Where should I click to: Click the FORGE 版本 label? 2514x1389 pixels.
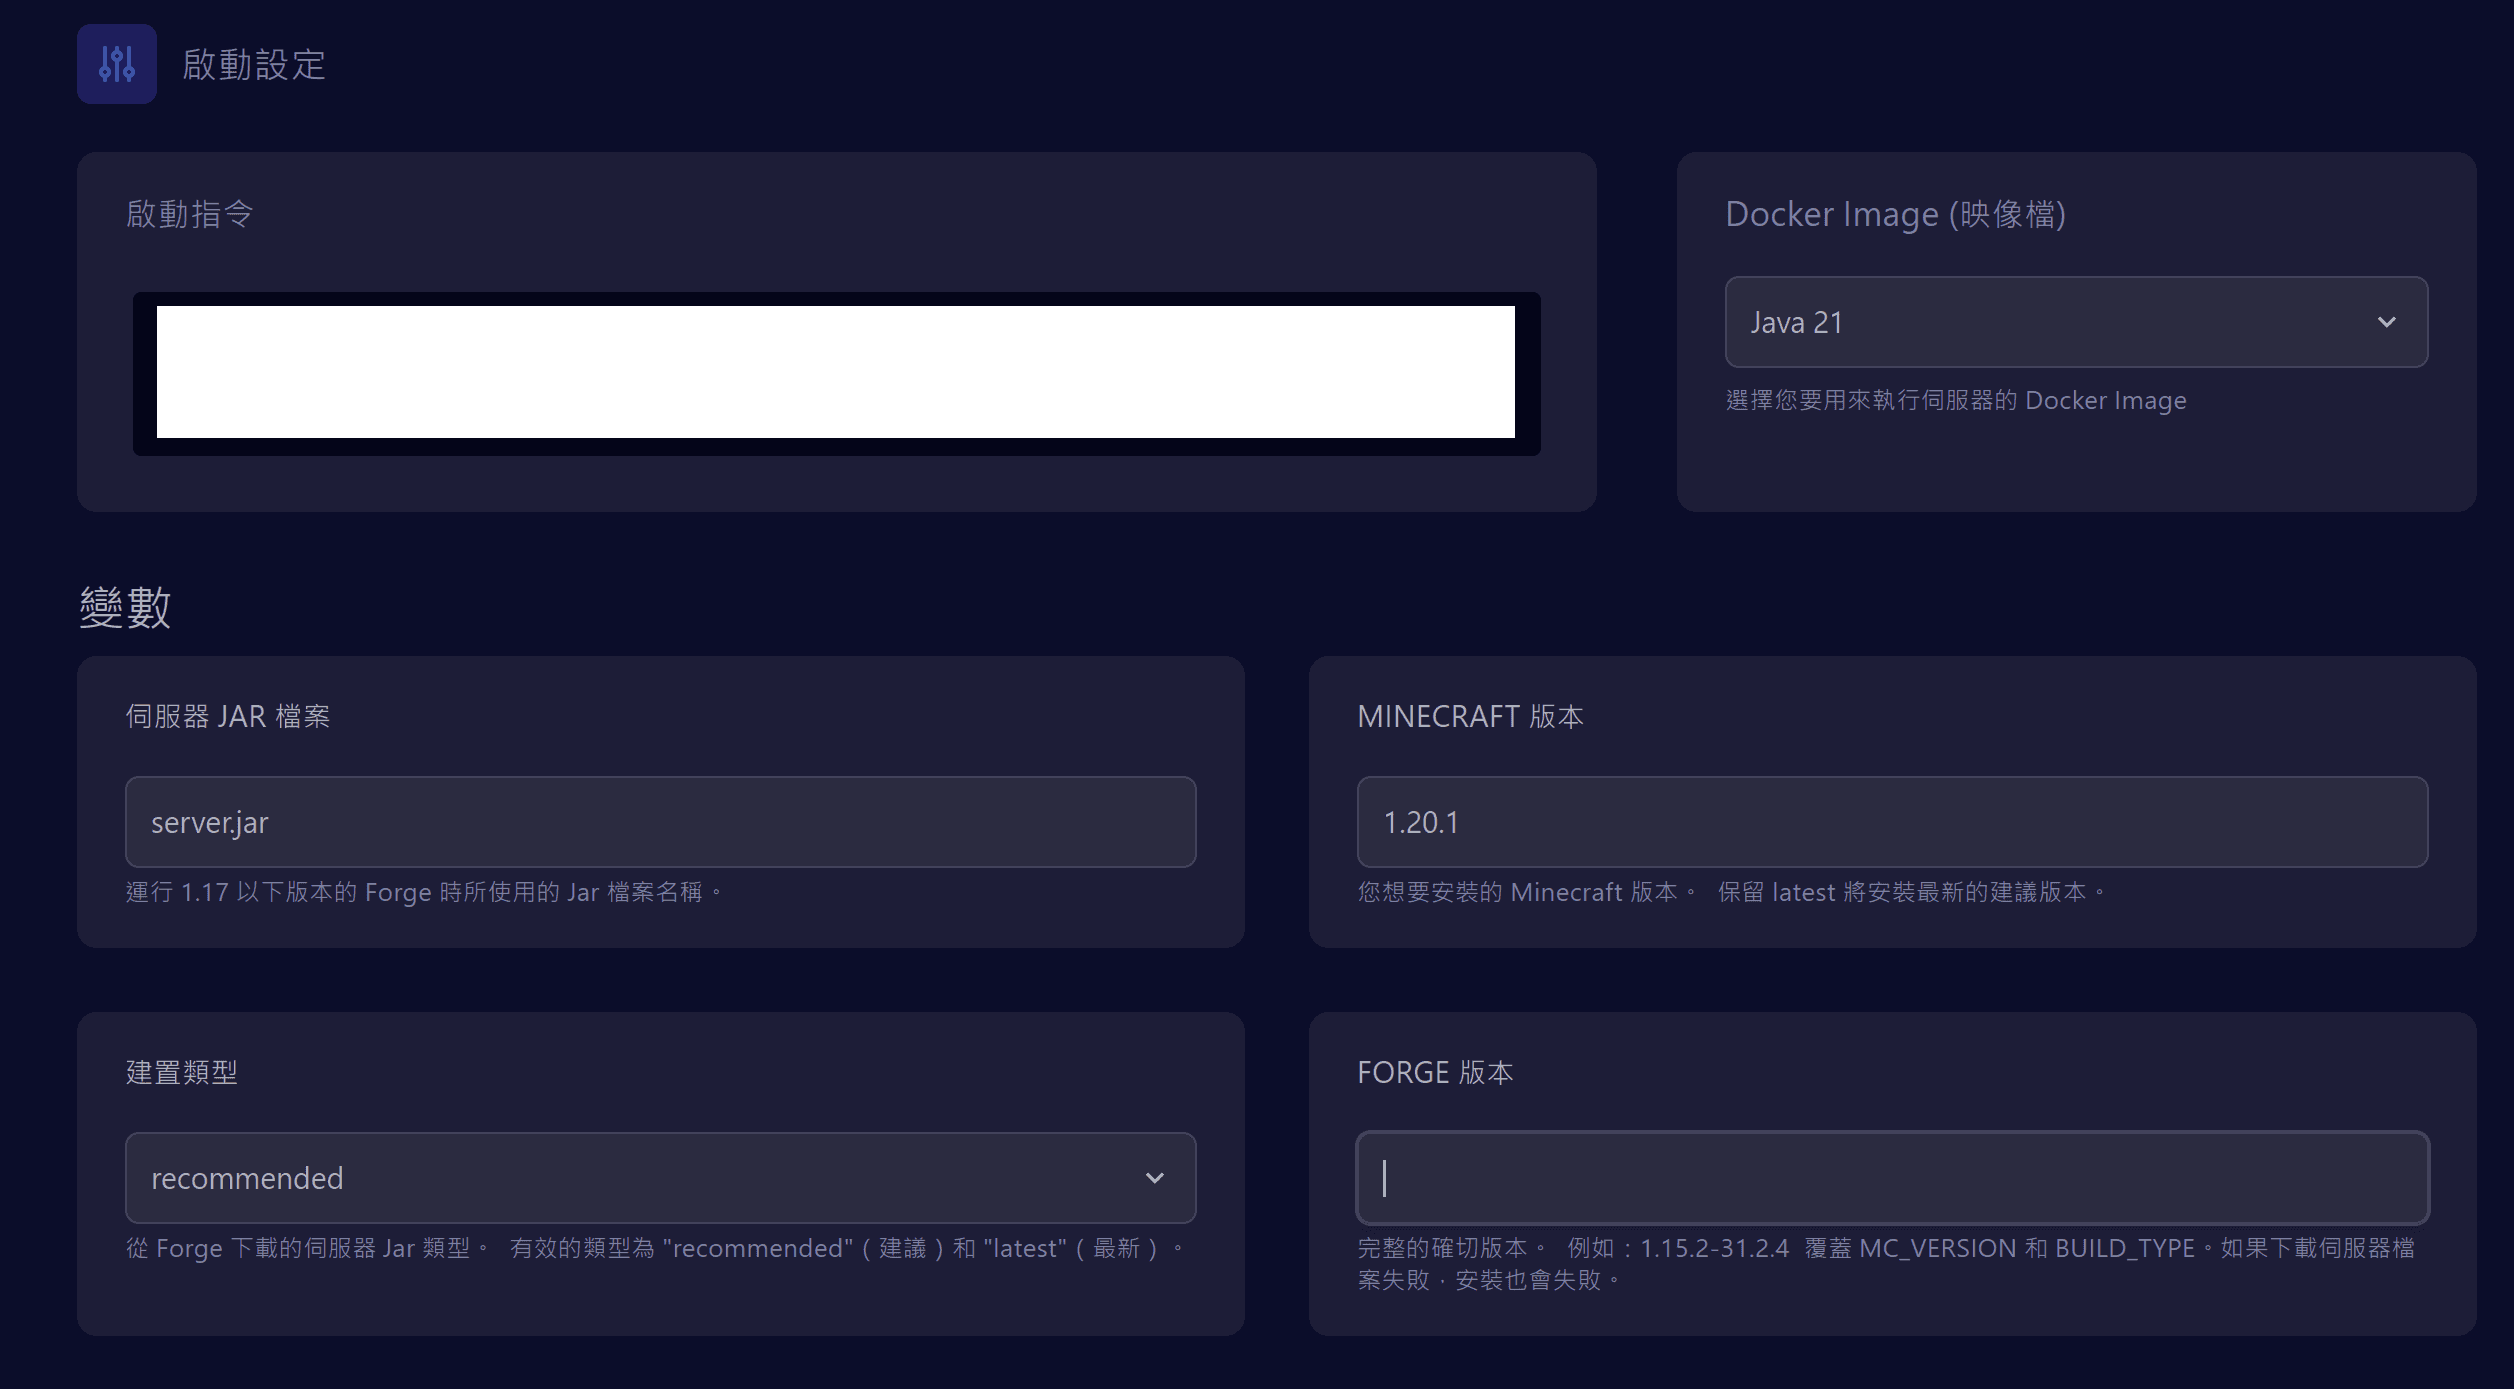pyautogui.click(x=1434, y=1072)
